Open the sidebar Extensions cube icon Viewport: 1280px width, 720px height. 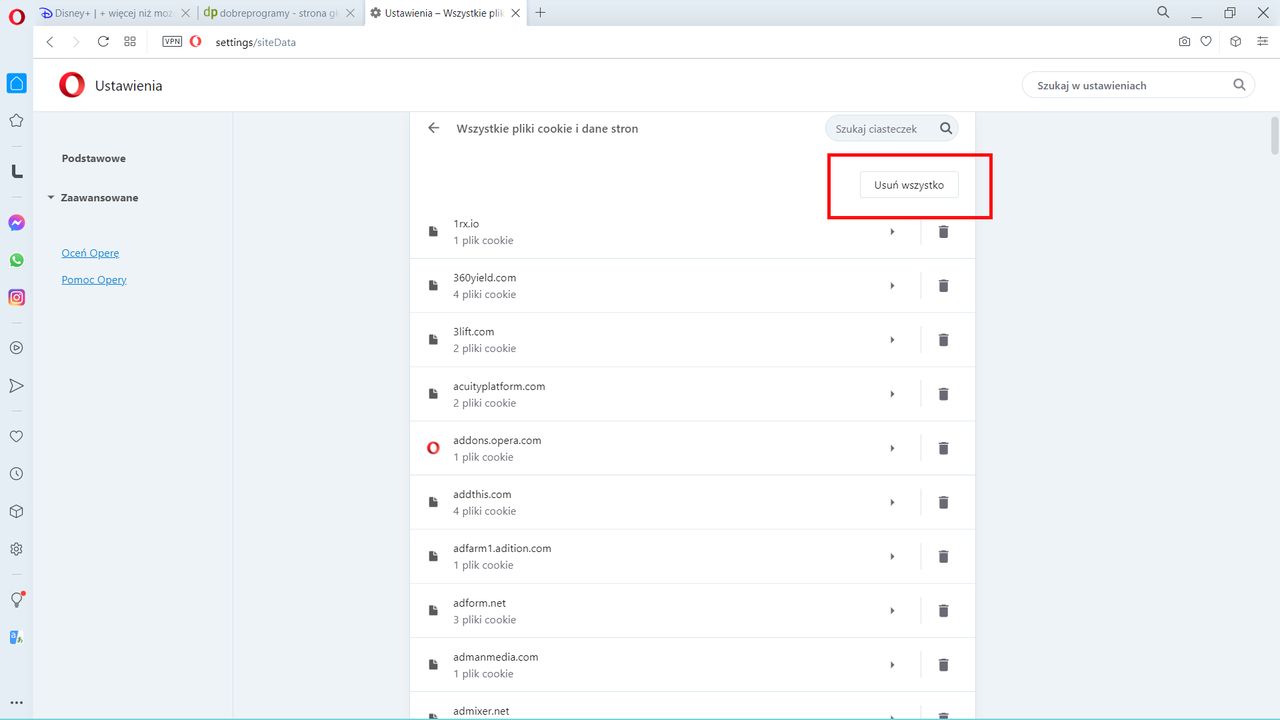tap(16, 511)
